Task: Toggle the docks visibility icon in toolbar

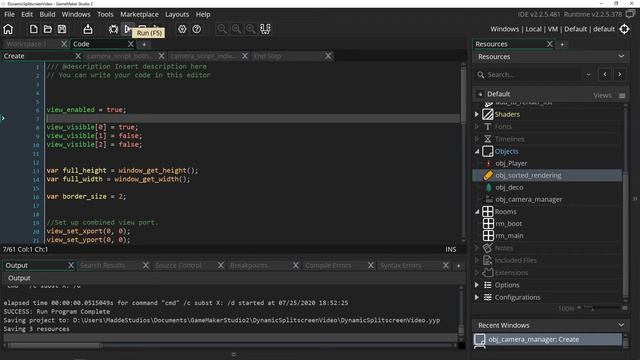Action: point(265,29)
